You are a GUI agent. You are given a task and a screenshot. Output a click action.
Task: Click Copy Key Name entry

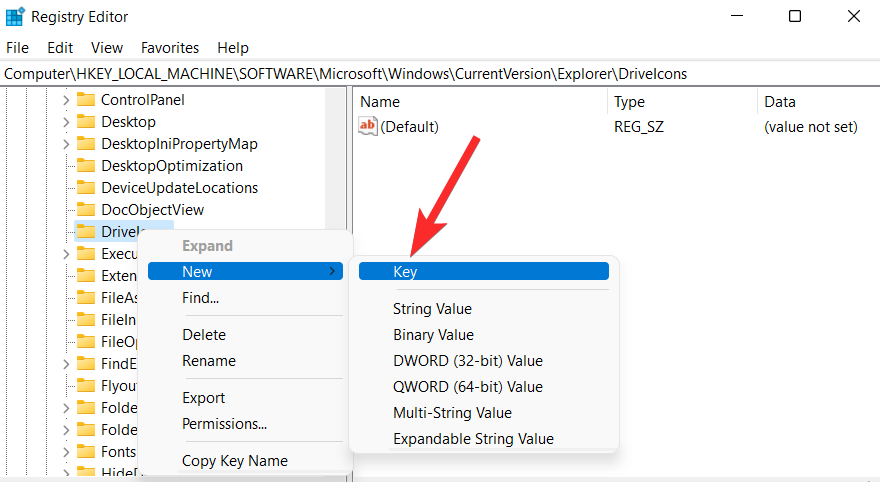click(x=235, y=461)
